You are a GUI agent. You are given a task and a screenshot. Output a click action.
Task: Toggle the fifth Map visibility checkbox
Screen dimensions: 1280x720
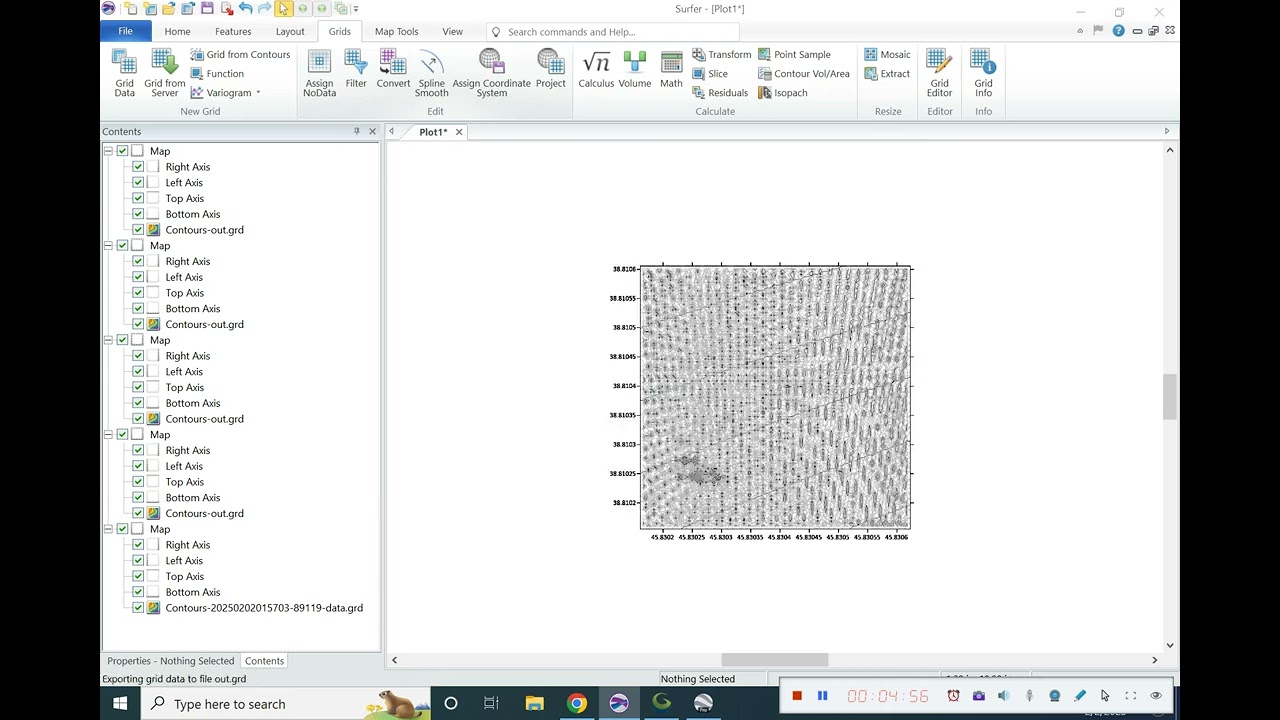coord(123,529)
